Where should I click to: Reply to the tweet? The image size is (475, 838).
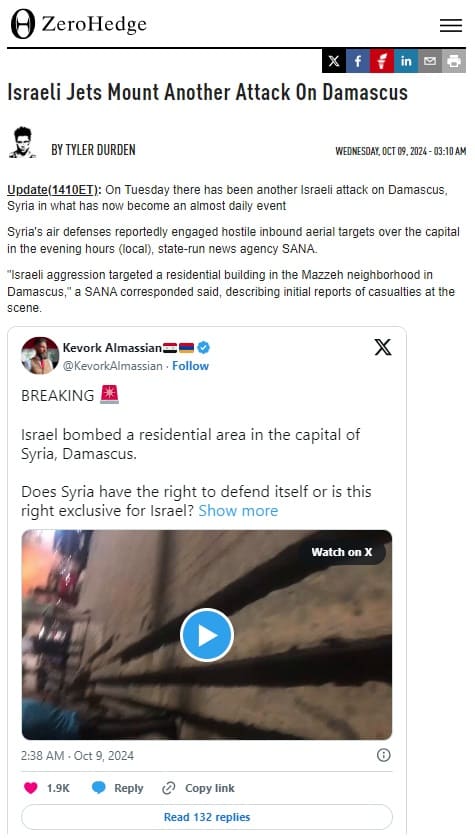tap(118, 788)
